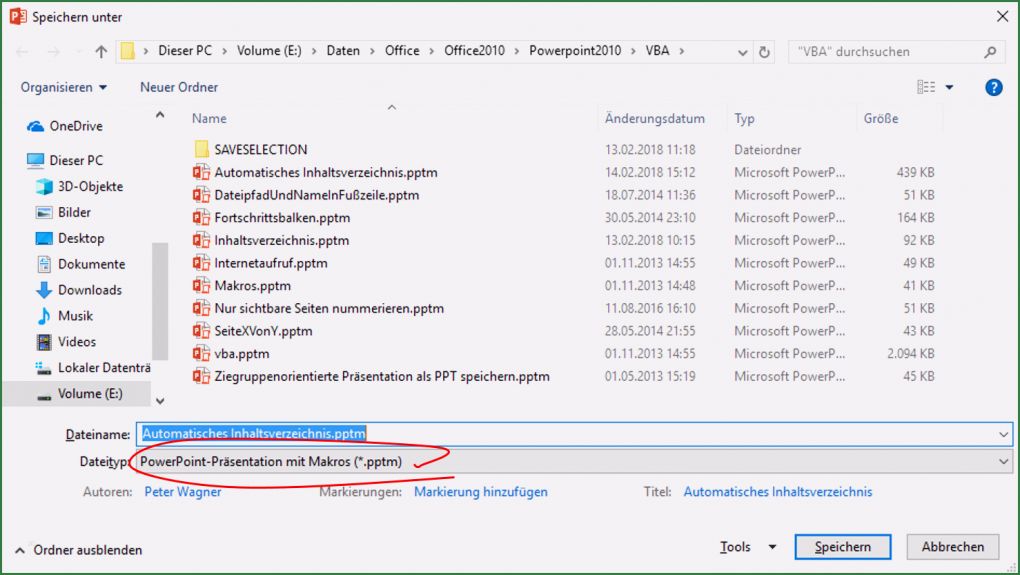Click the search magnifier icon
Image resolution: width=1020 pixels, height=575 pixels.
coord(990,51)
